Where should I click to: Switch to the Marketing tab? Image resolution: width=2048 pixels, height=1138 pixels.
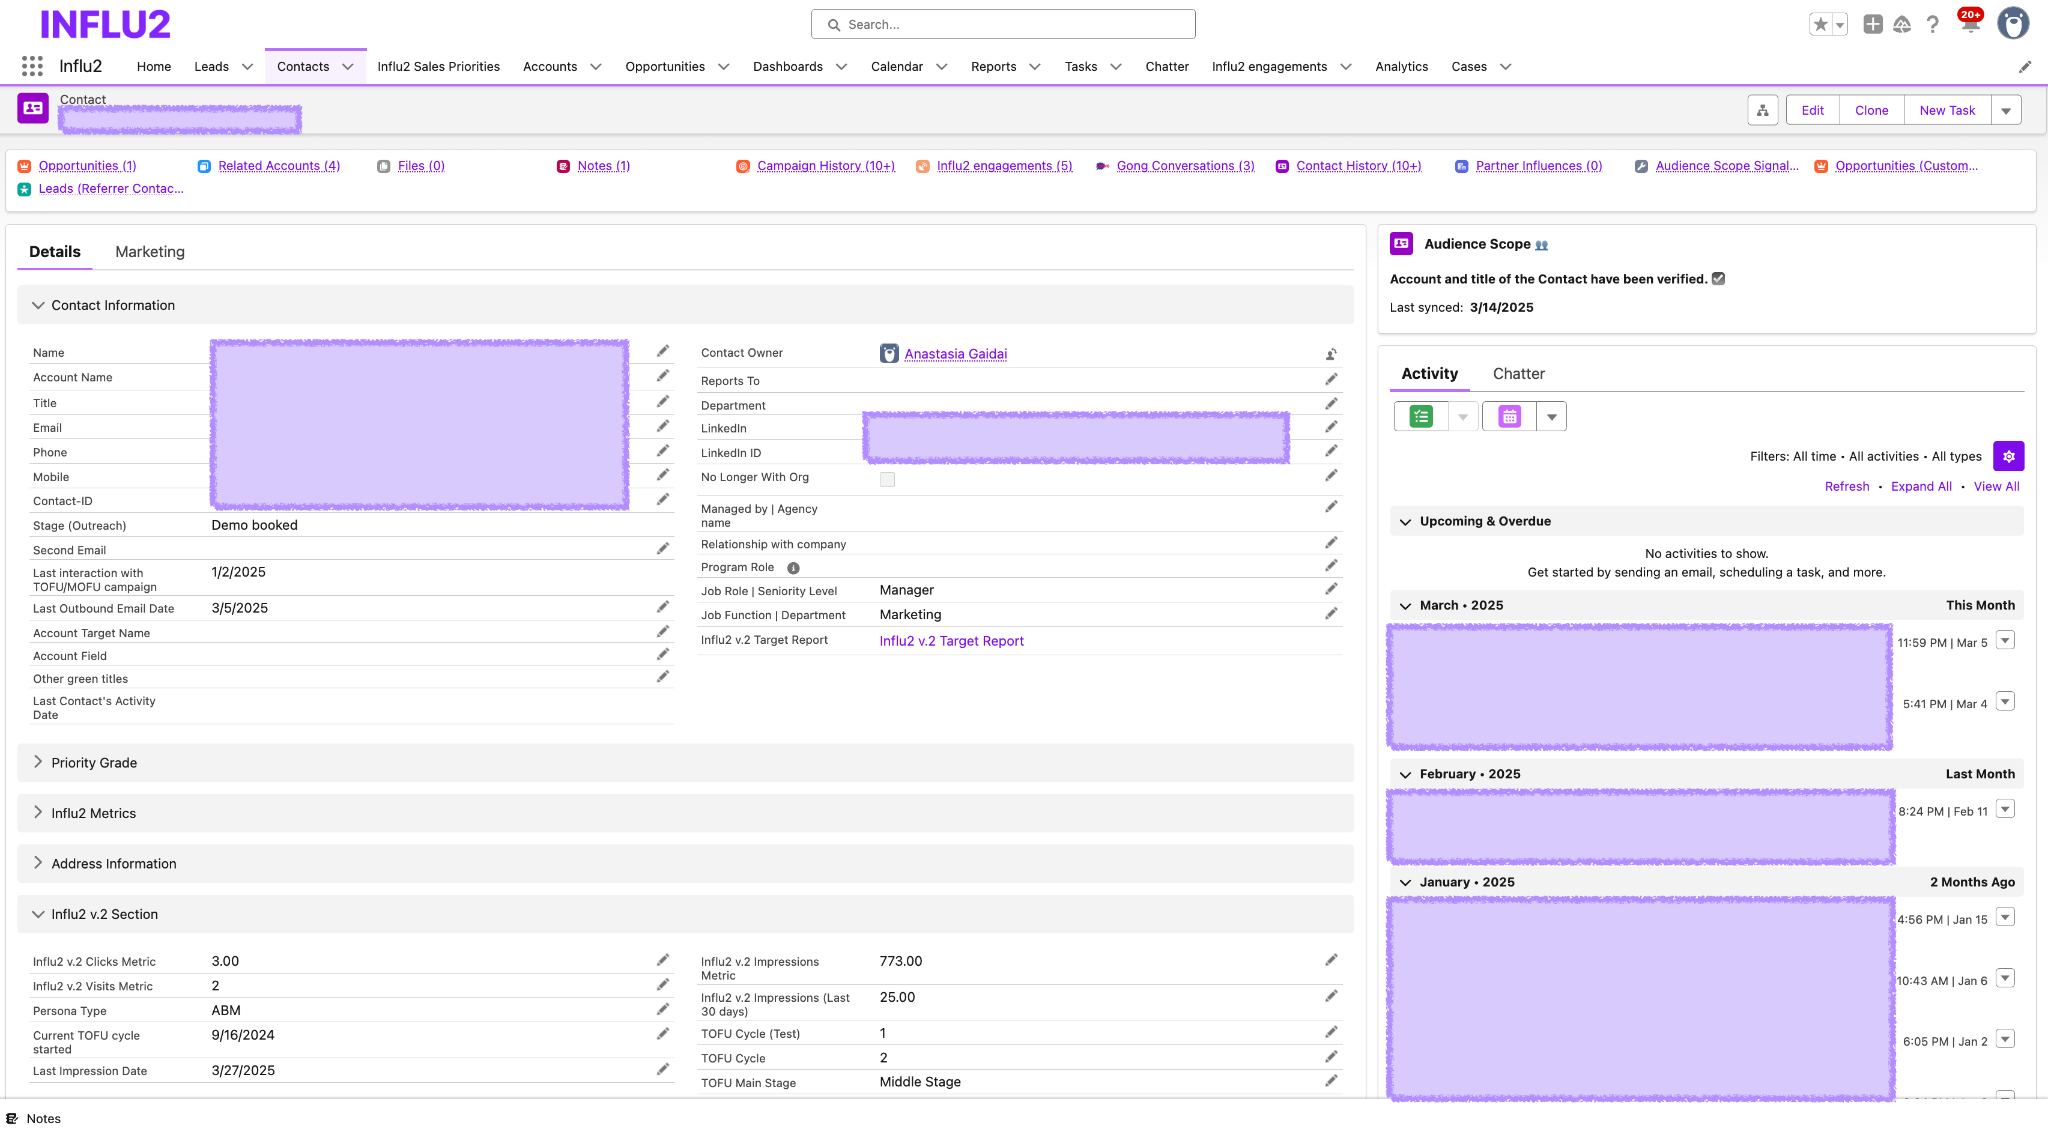coord(150,252)
